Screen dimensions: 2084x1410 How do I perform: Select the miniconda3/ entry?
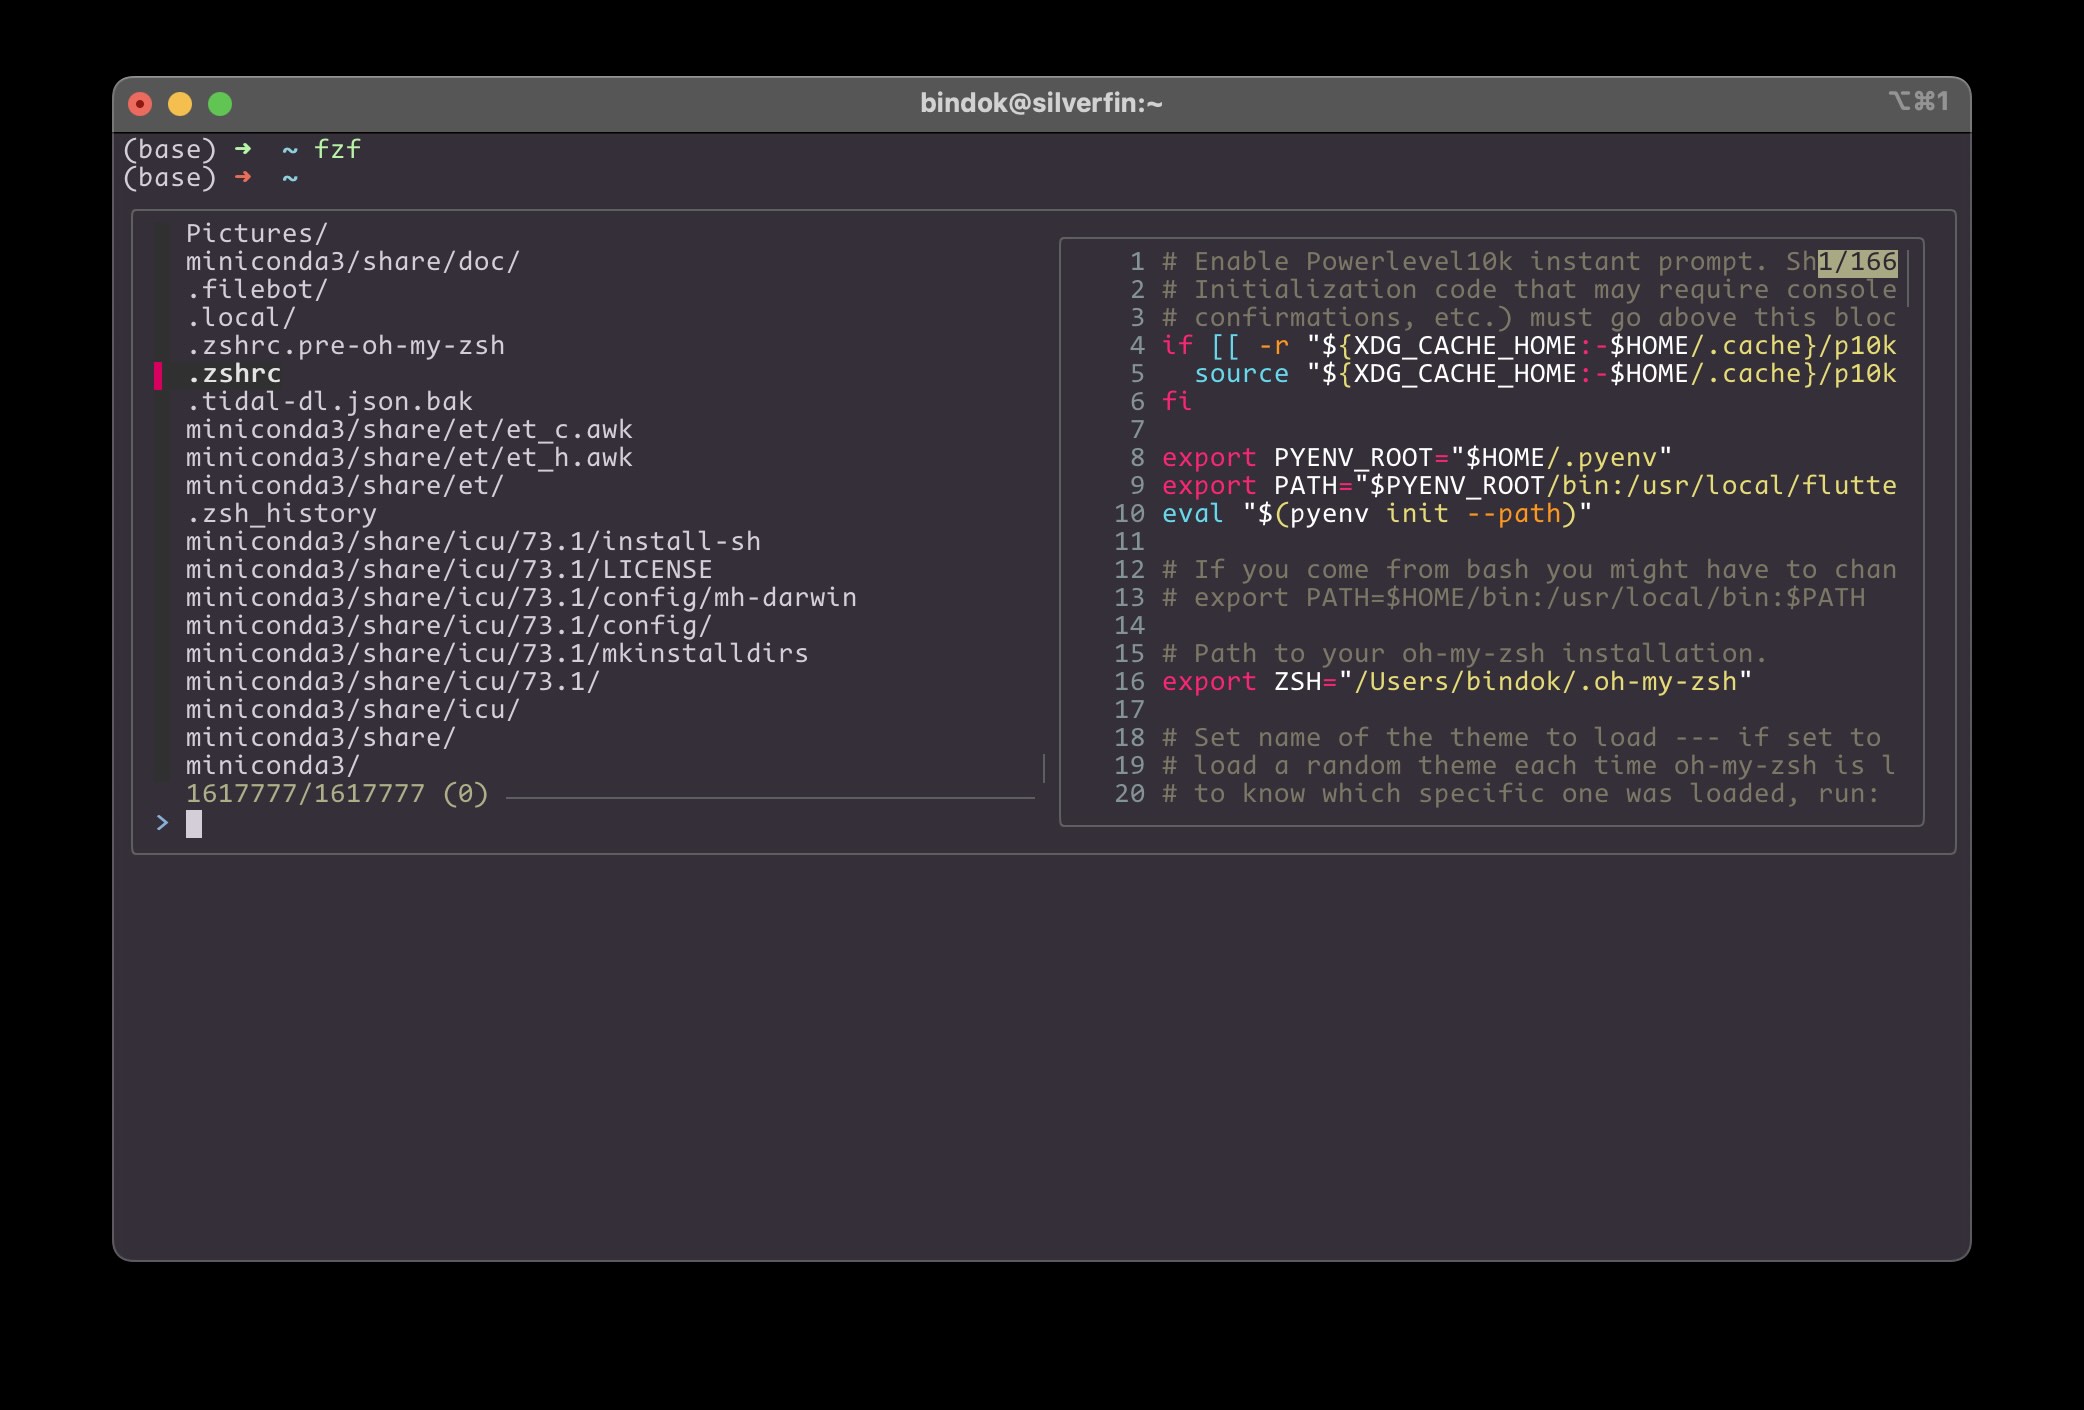point(273,765)
